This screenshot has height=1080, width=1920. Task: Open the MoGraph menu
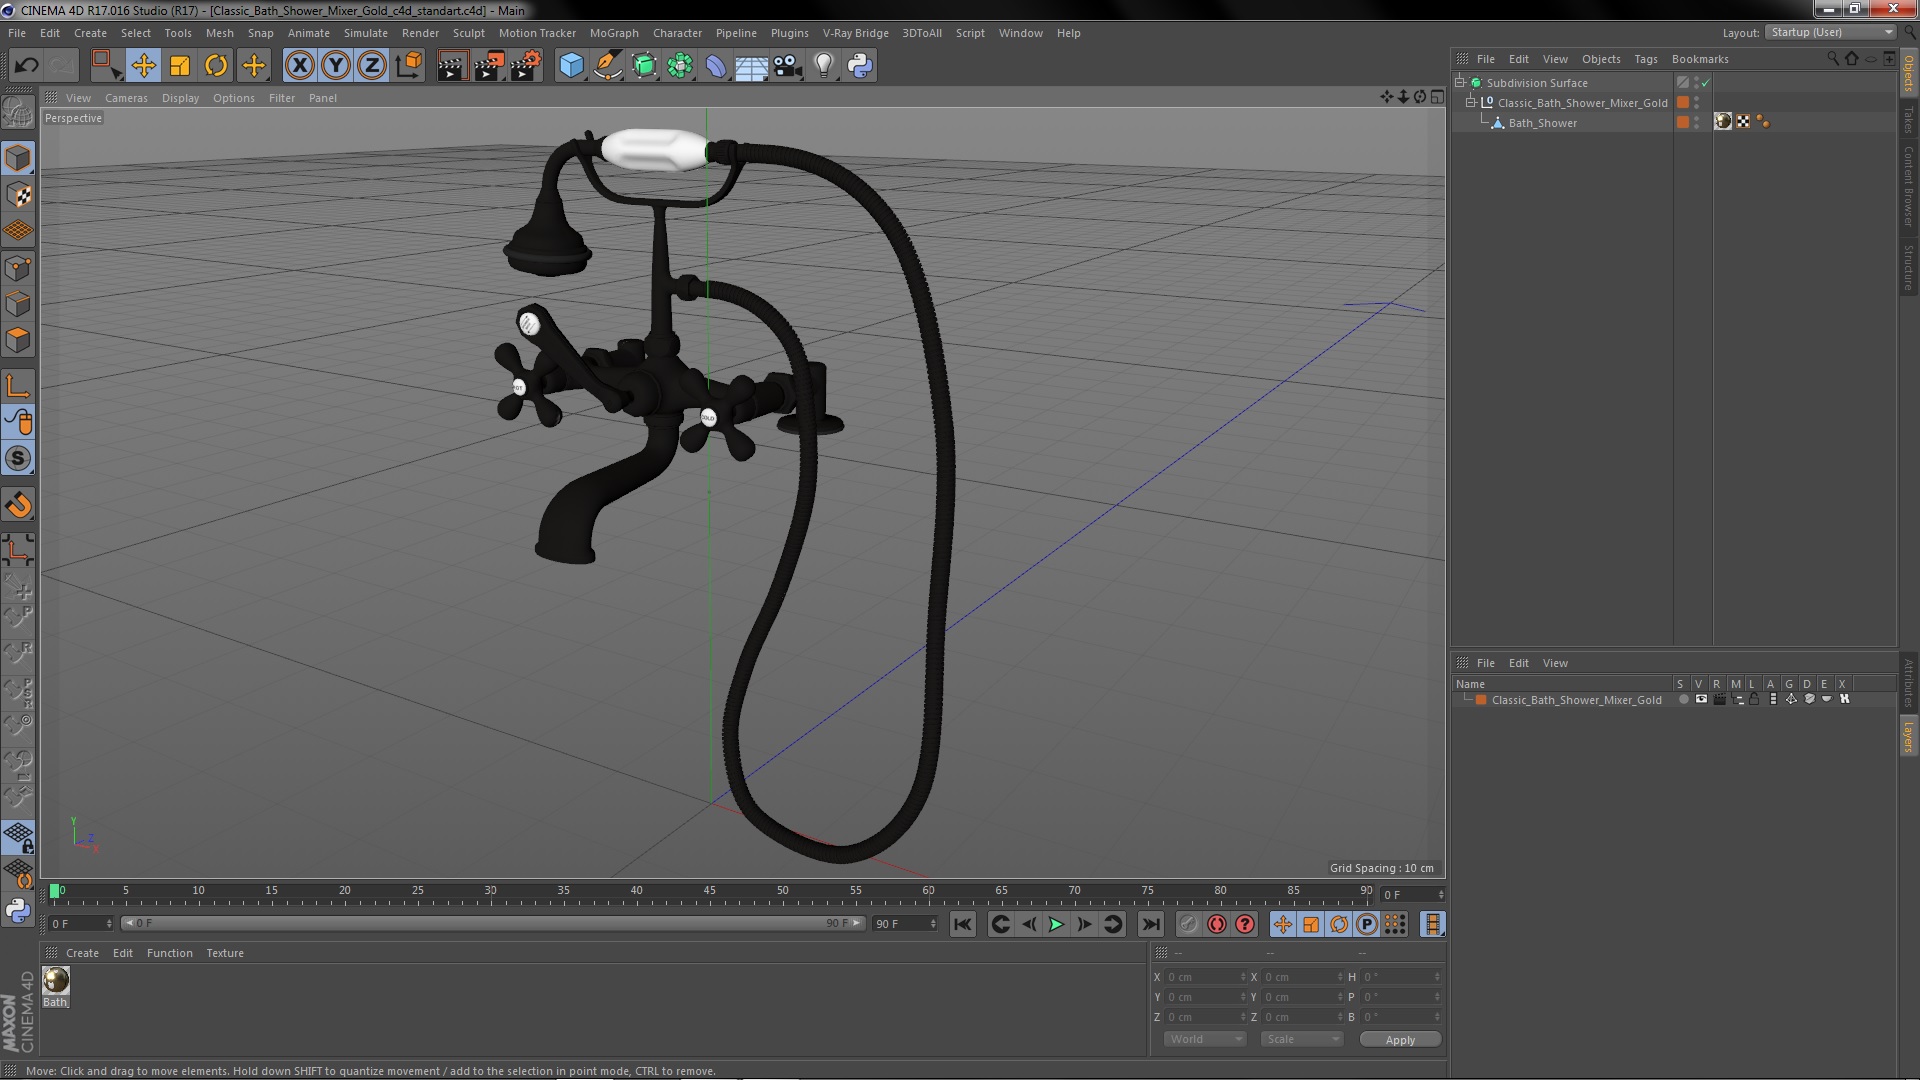pyautogui.click(x=614, y=33)
